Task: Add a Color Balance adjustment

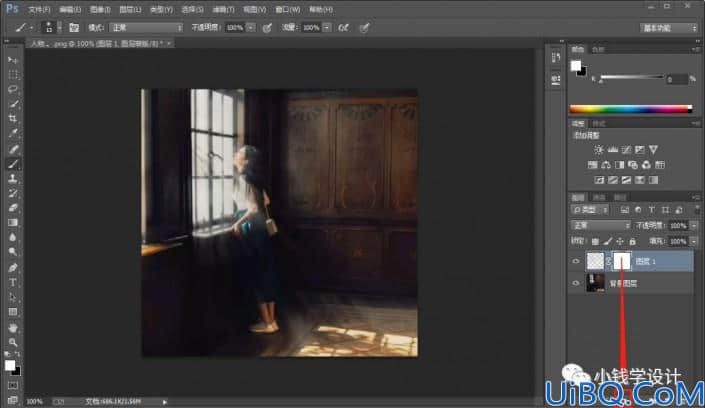Action: click(606, 165)
